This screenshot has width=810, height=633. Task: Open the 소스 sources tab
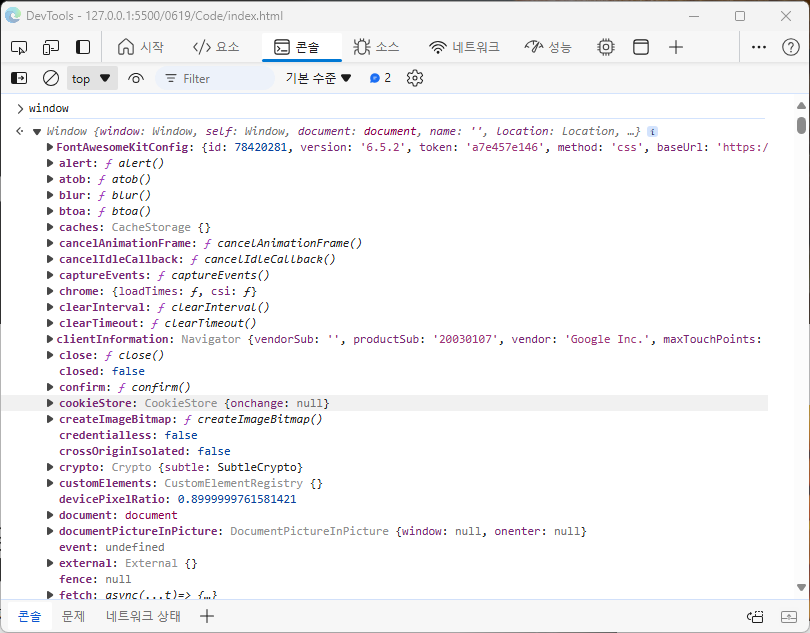pos(376,48)
